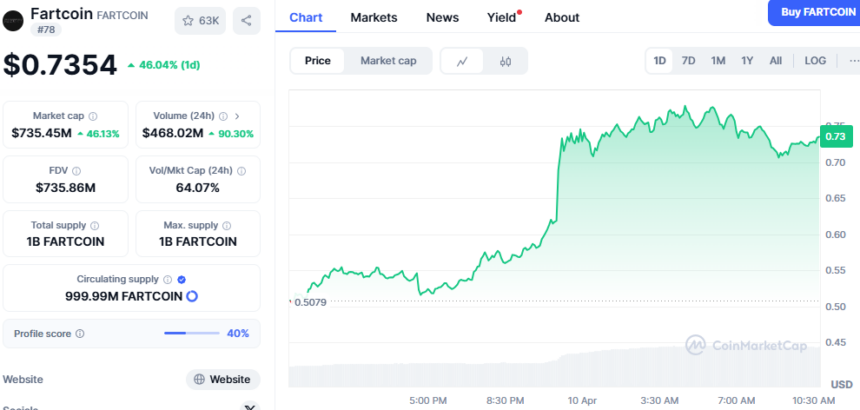Switch chart to line view icon
Image resolution: width=860 pixels, height=410 pixels.
(x=462, y=61)
